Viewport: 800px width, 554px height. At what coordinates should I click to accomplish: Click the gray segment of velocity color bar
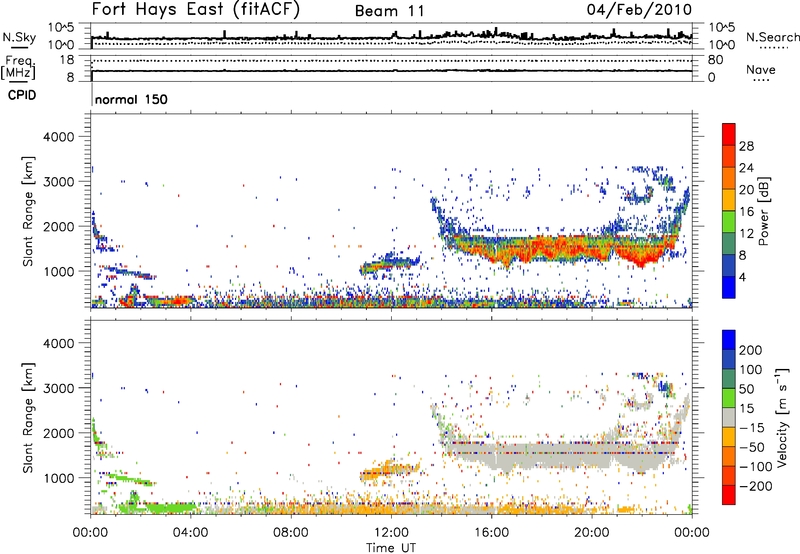729,417
